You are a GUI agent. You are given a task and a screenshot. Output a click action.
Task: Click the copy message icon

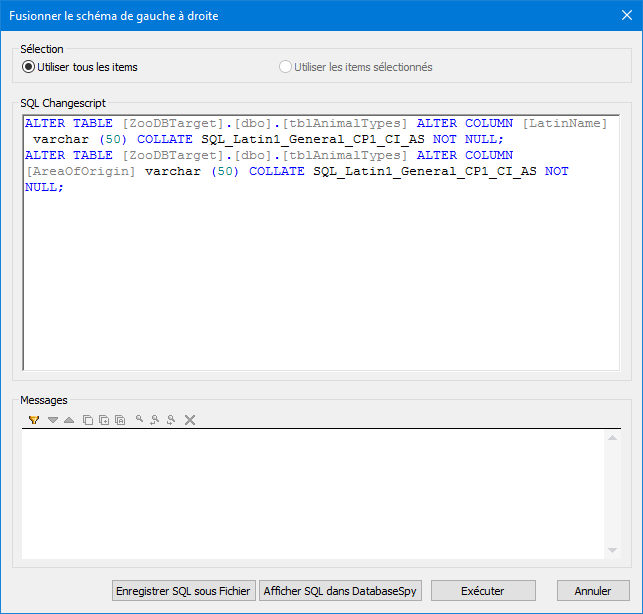point(88,420)
